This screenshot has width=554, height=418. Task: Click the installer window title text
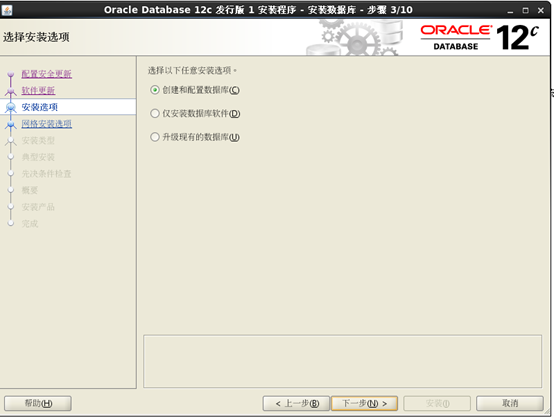point(258,10)
